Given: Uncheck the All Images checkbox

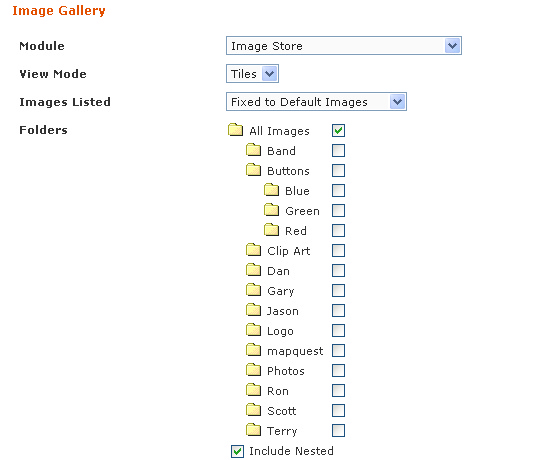Looking at the screenshot, I should 338,131.
